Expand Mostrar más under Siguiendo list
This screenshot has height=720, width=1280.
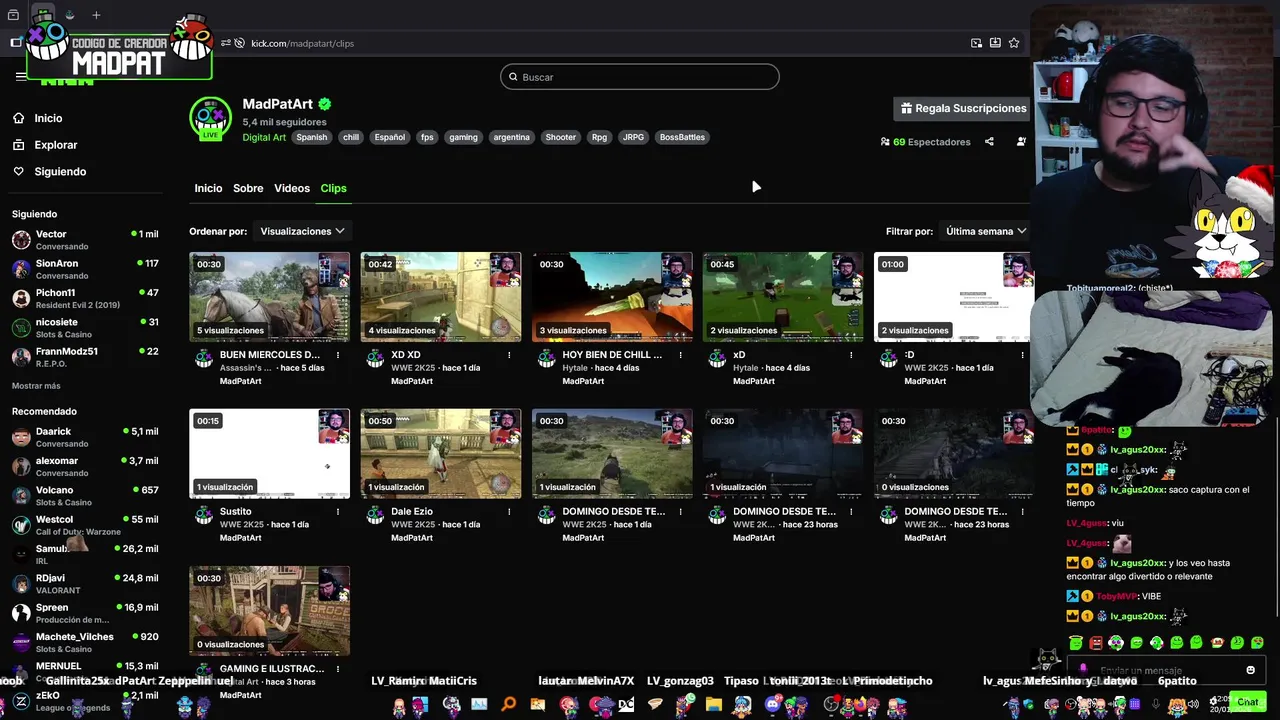tap(36, 386)
